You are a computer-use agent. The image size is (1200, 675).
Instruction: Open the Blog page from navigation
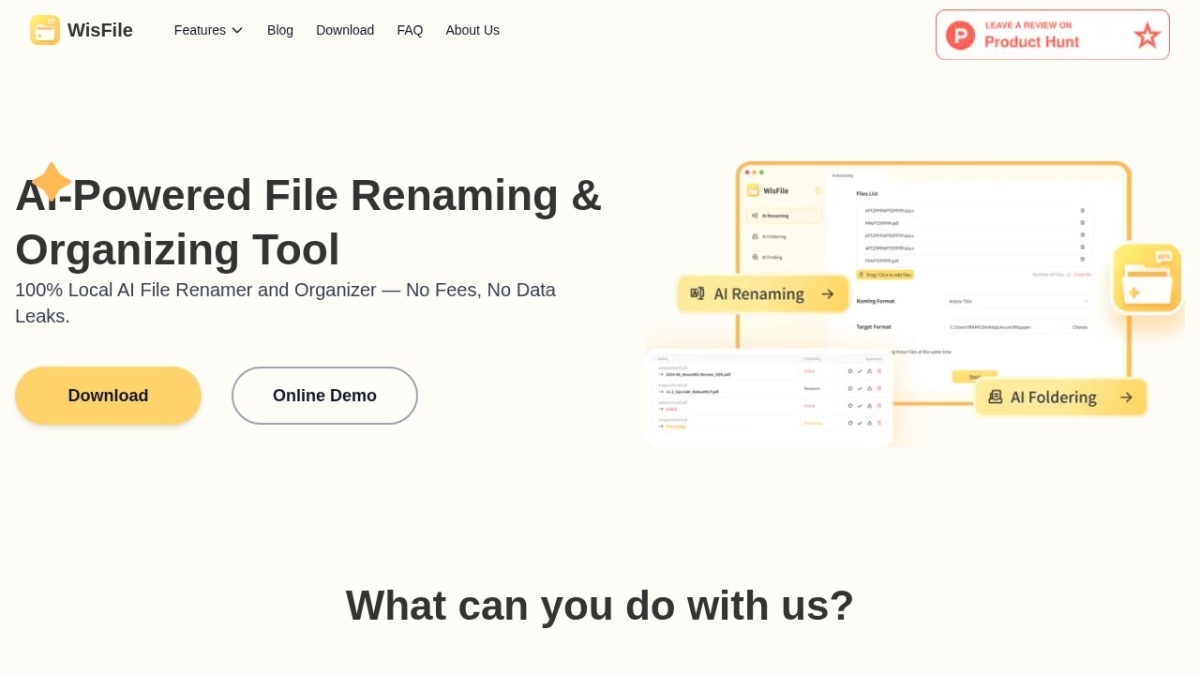[280, 30]
